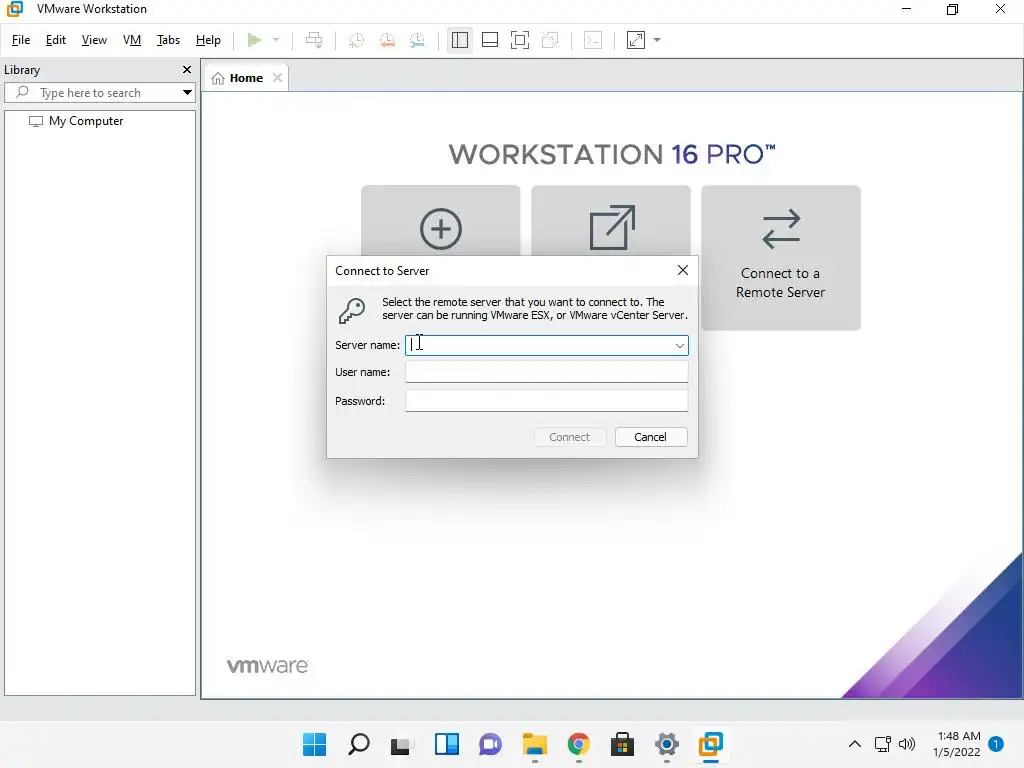This screenshot has width=1024, height=768.
Task: Click the Unity mode toolbar icon
Action: click(551, 40)
